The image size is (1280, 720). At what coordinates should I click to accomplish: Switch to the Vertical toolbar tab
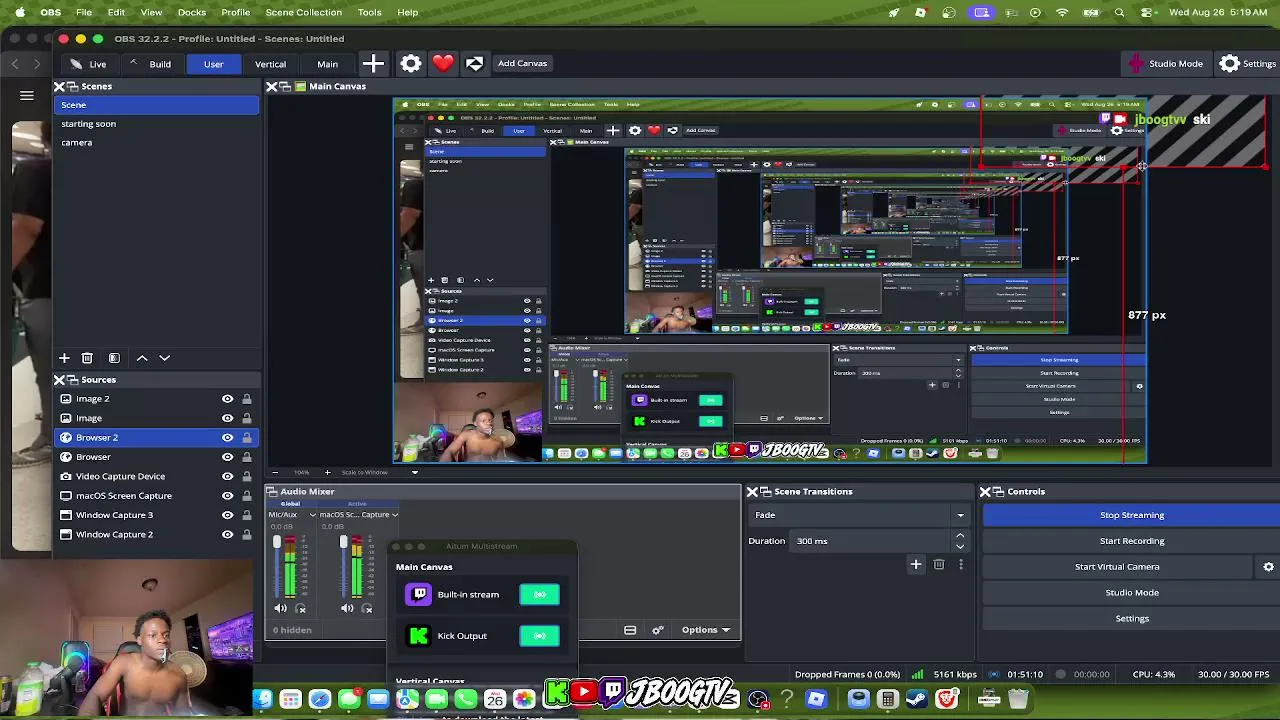pyautogui.click(x=270, y=64)
